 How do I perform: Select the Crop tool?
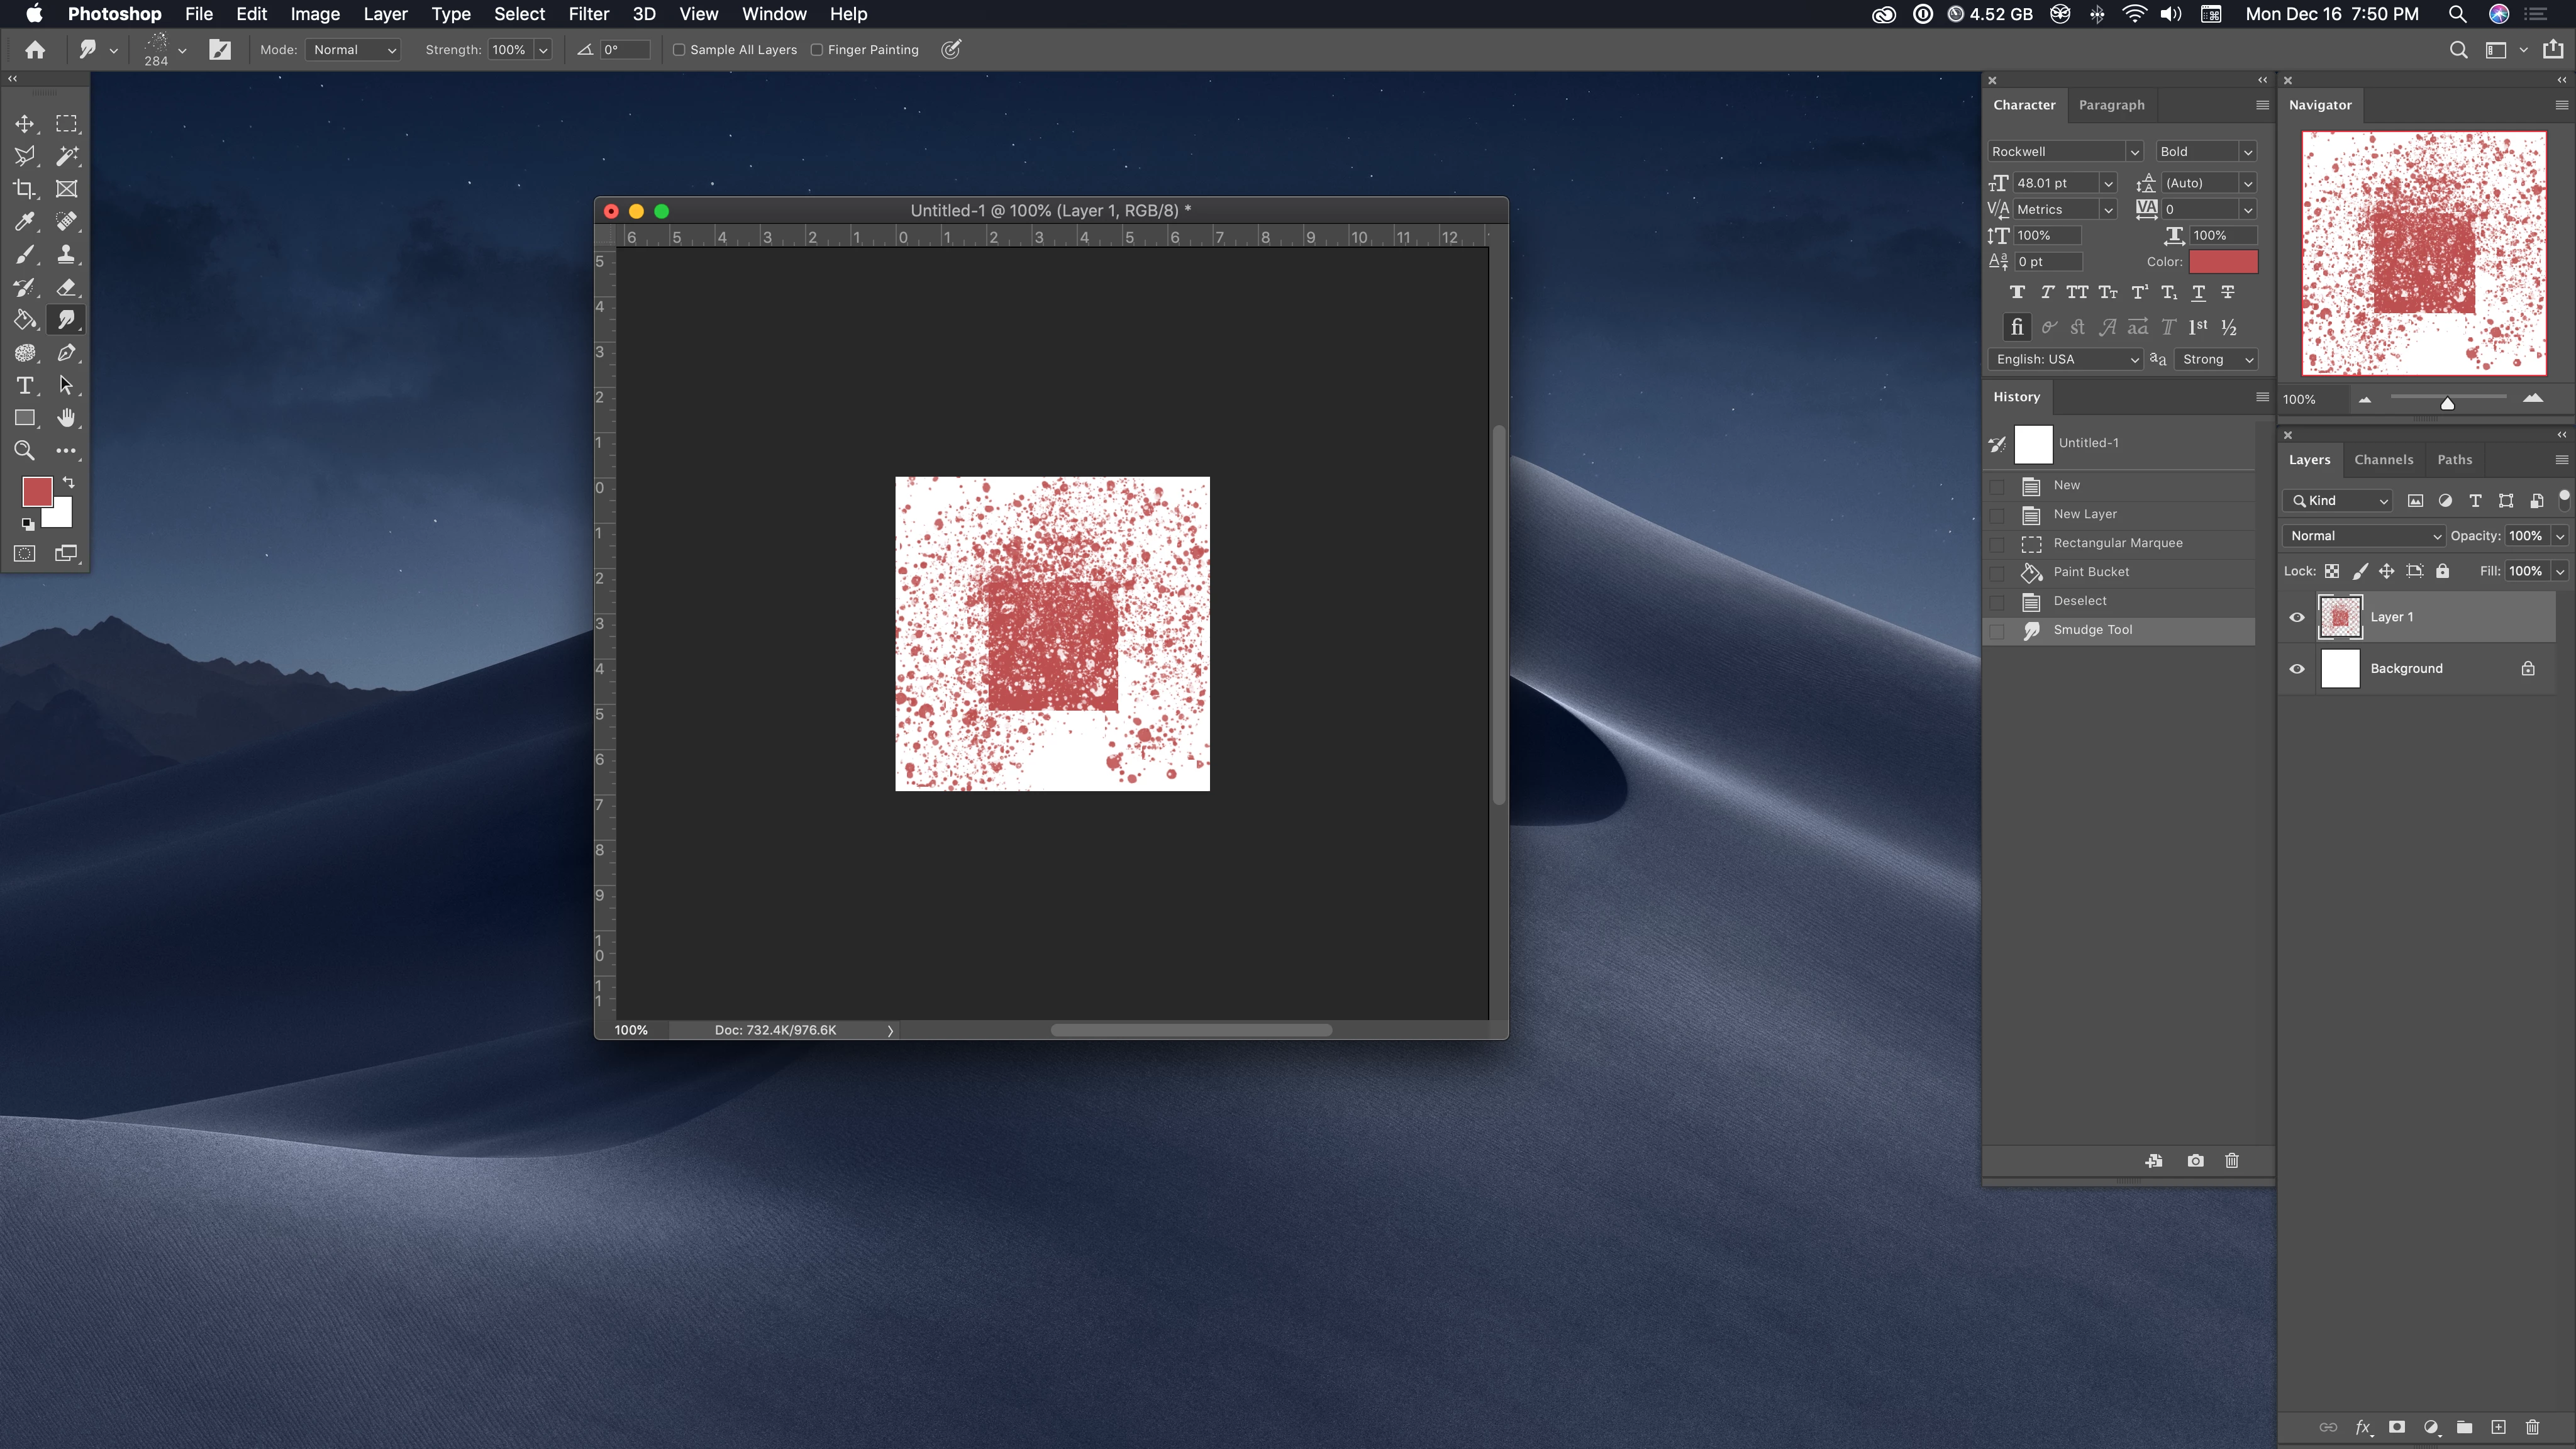tap(25, 189)
